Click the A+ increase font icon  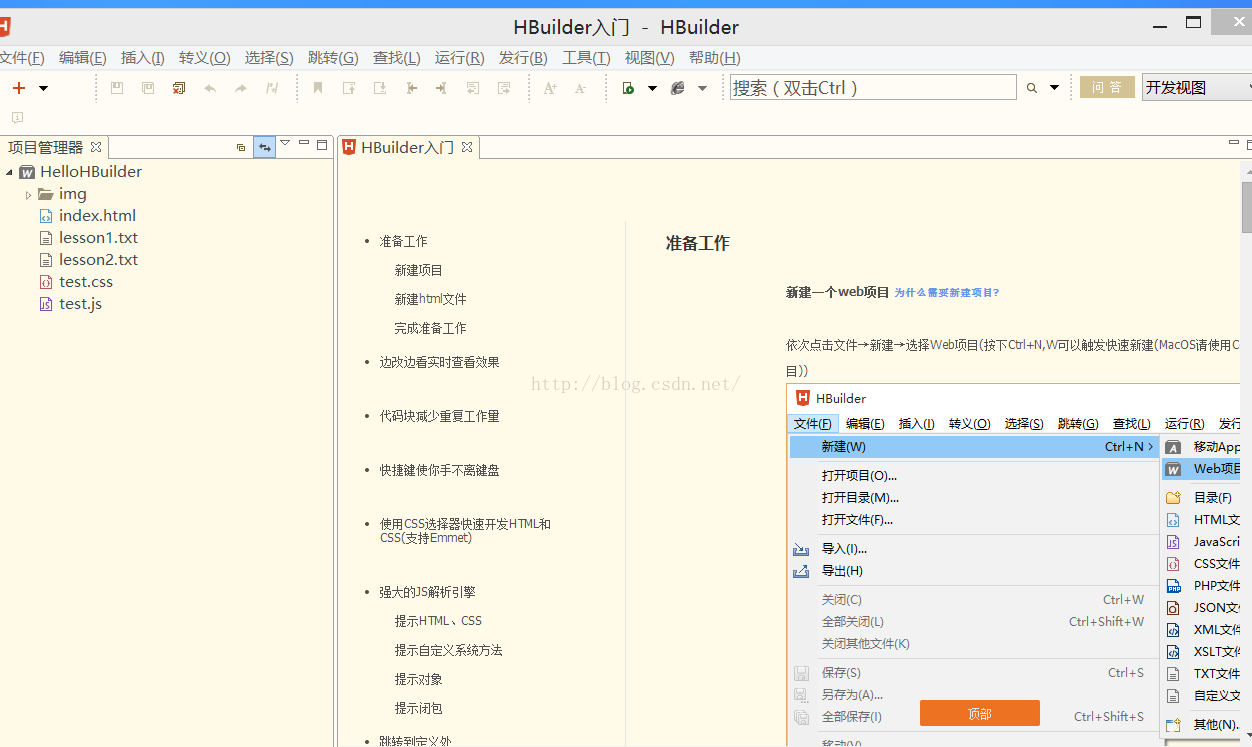click(550, 88)
